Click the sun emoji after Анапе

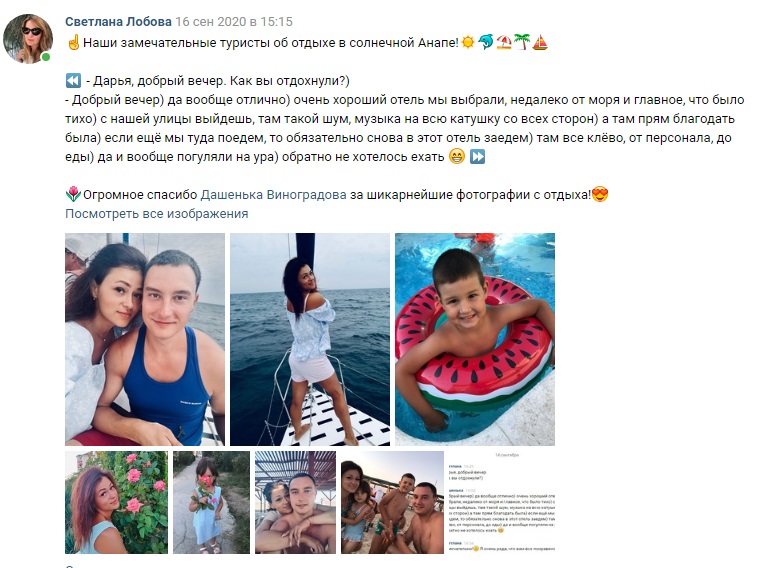point(468,43)
